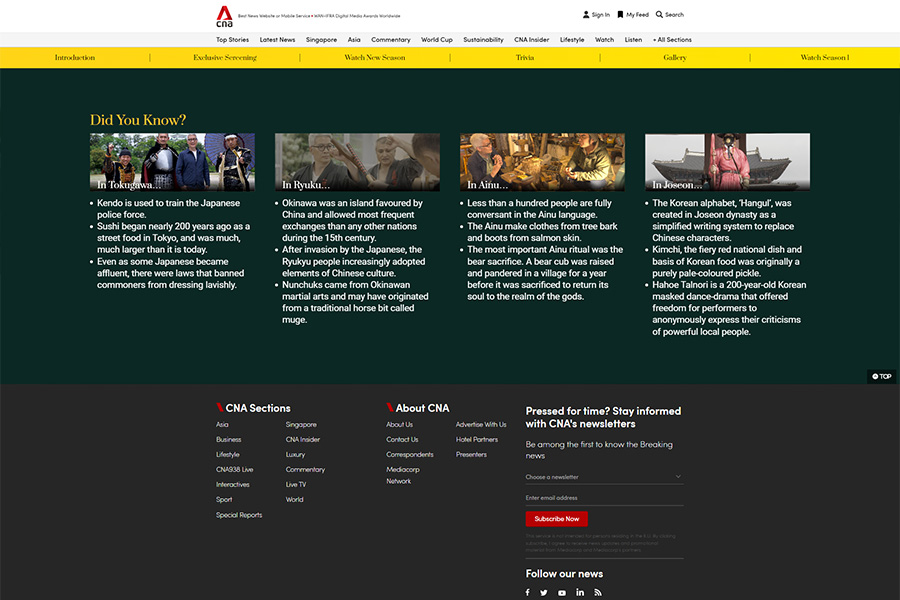Open the Watch Season 1 tab
900x600 pixels.
point(825,57)
